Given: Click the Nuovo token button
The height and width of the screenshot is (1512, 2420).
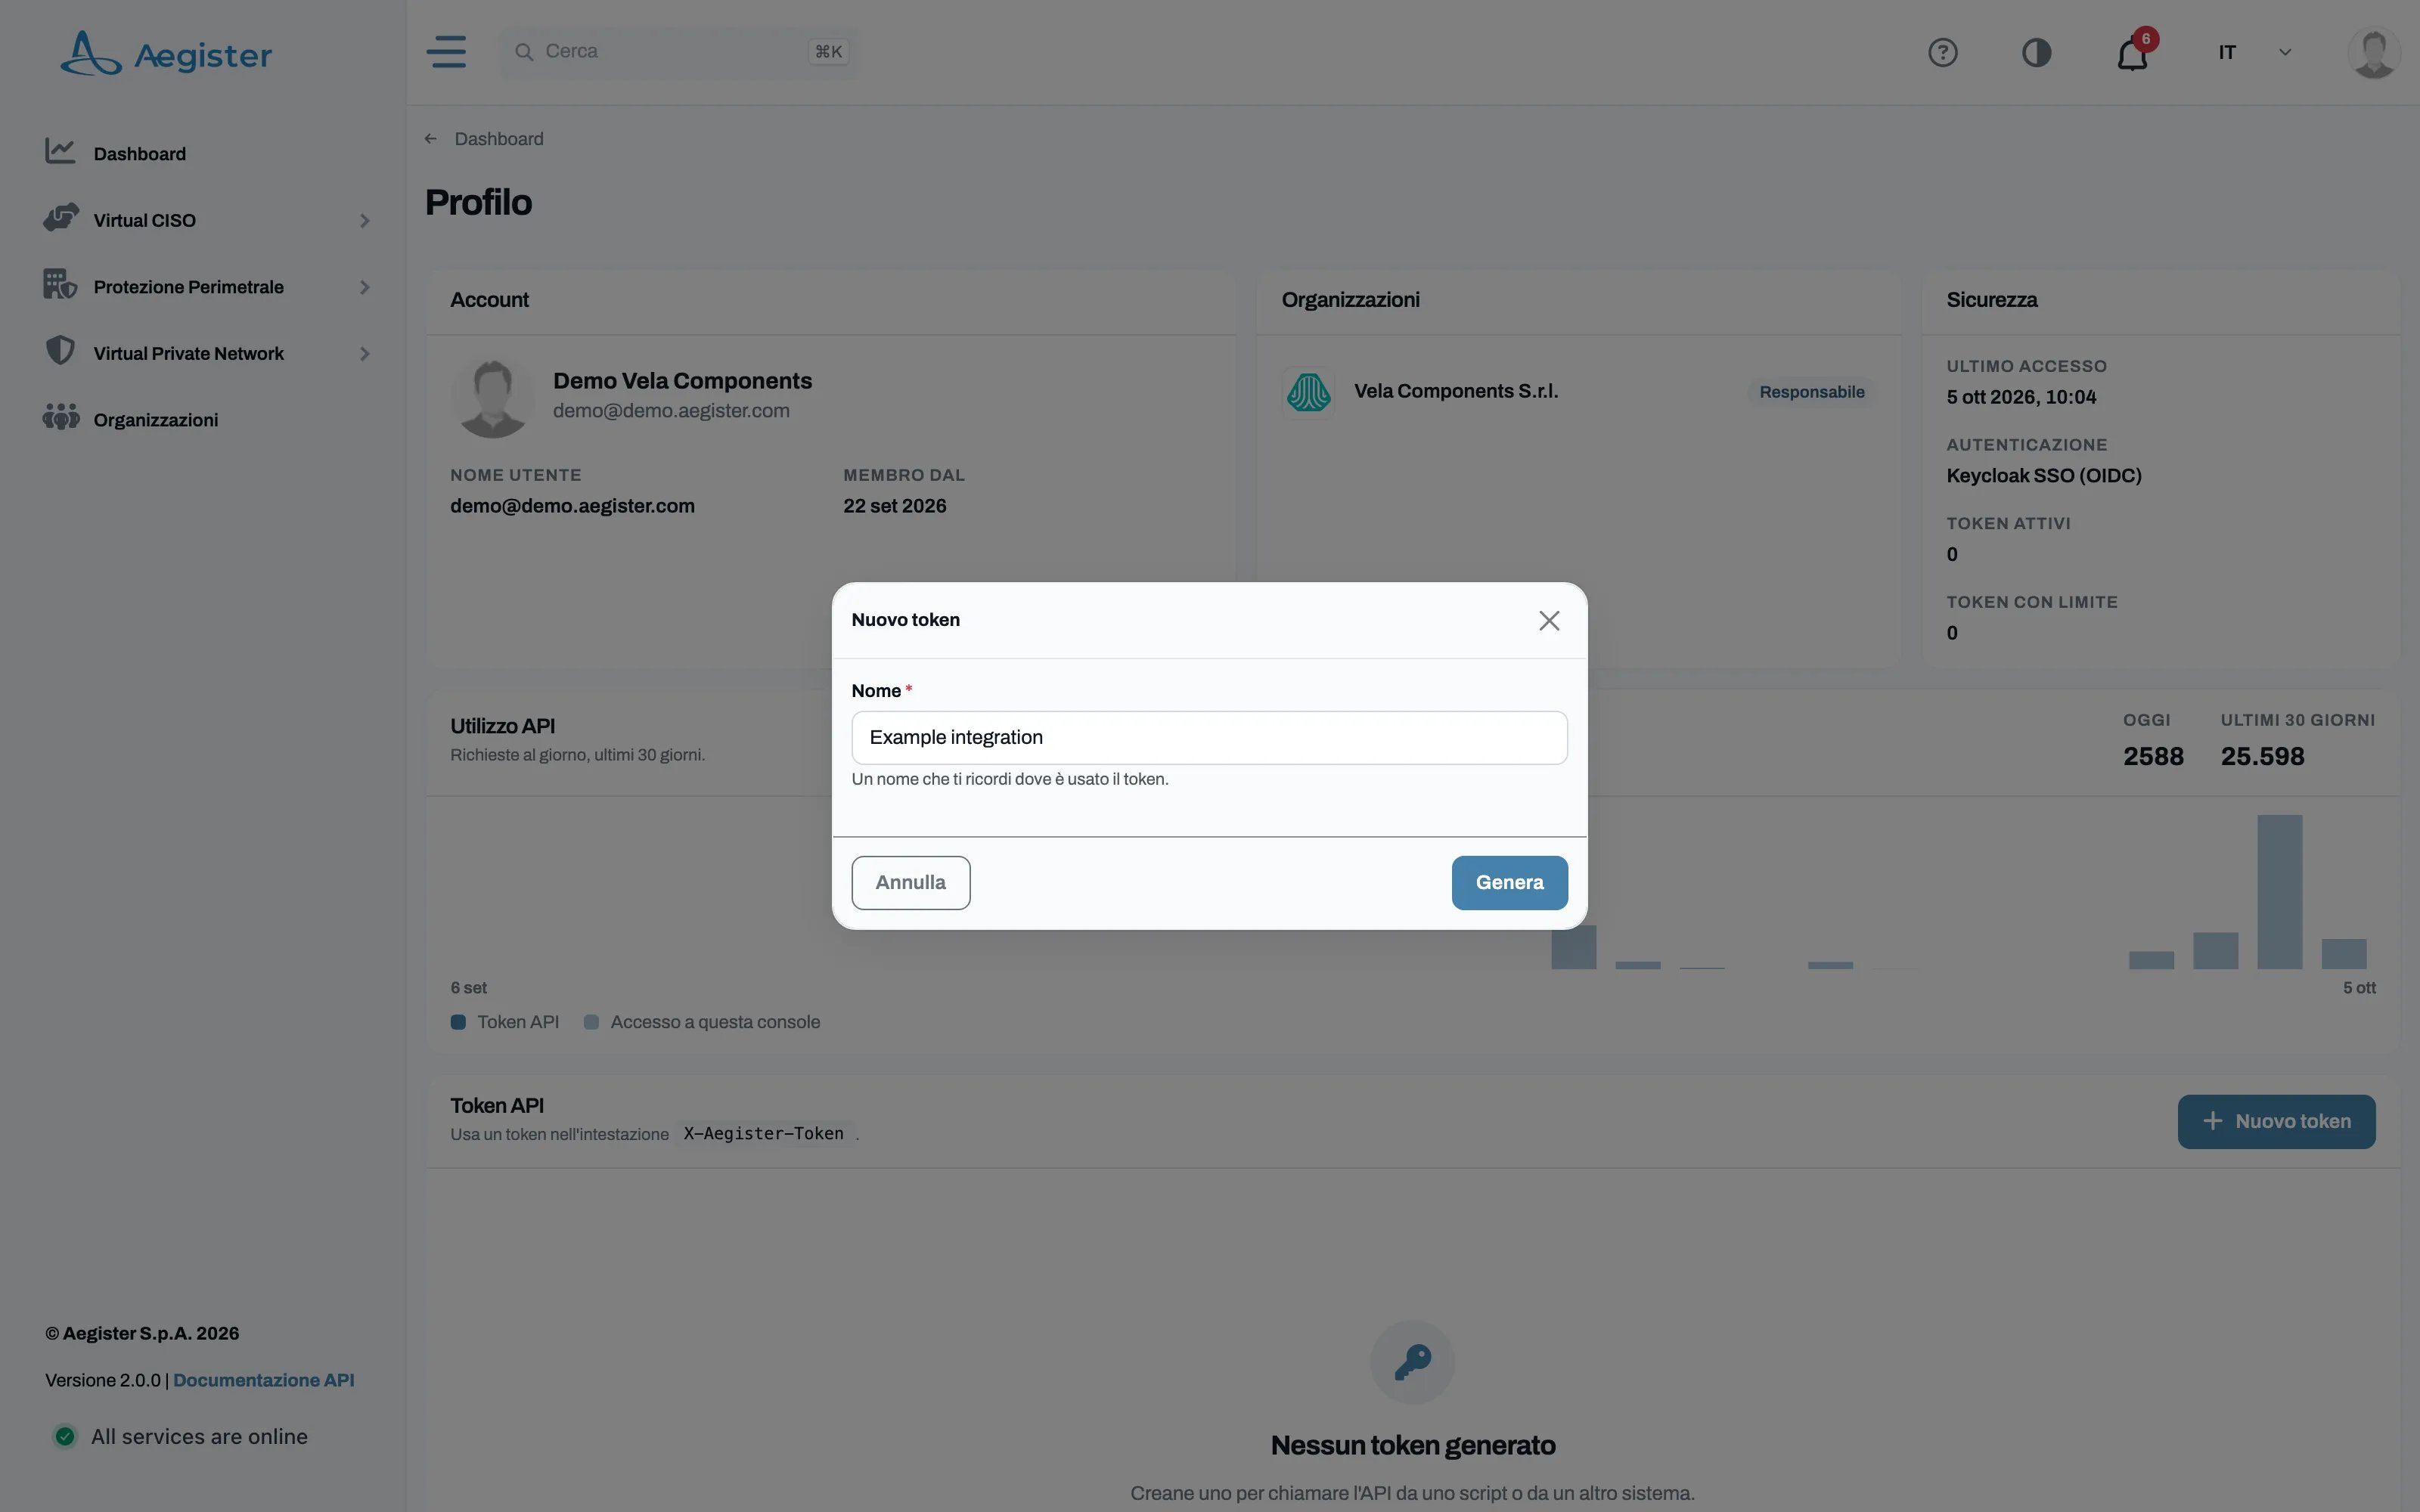Looking at the screenshot, I should click(2276, 1122).
